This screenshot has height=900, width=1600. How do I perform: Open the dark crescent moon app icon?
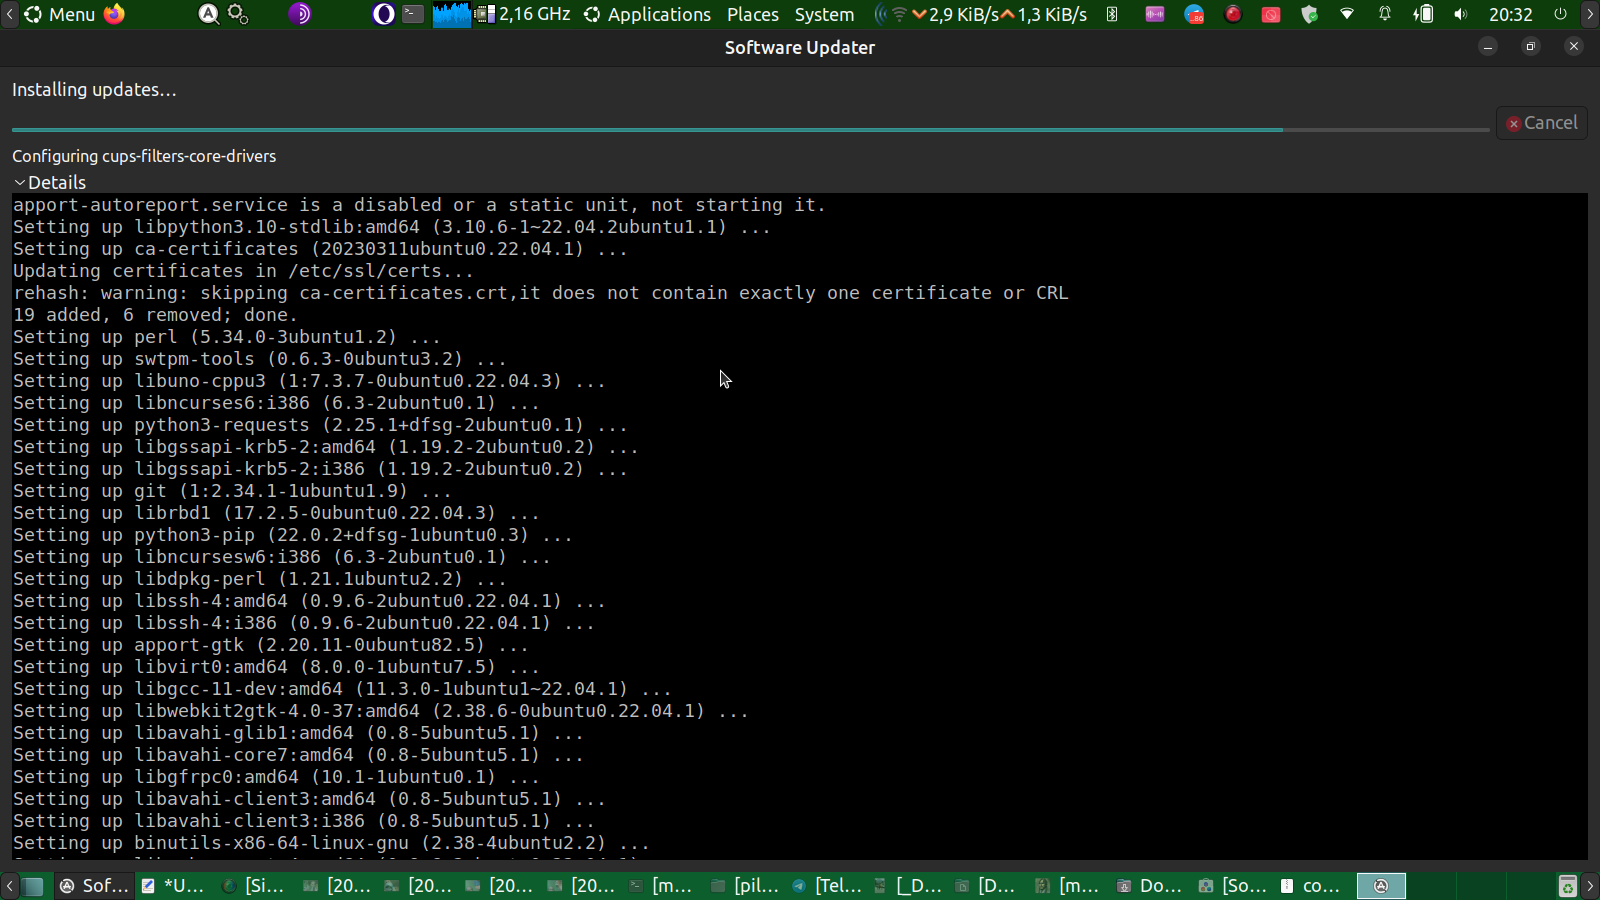point(383,14)
